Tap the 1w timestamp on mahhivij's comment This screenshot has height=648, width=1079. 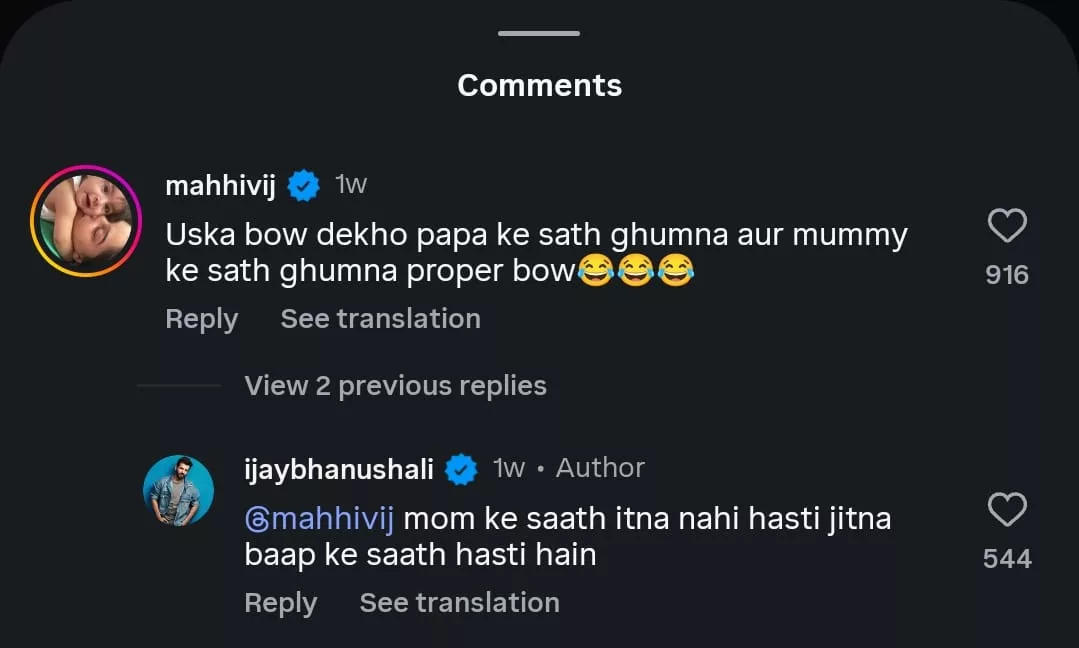coord(351,185)
